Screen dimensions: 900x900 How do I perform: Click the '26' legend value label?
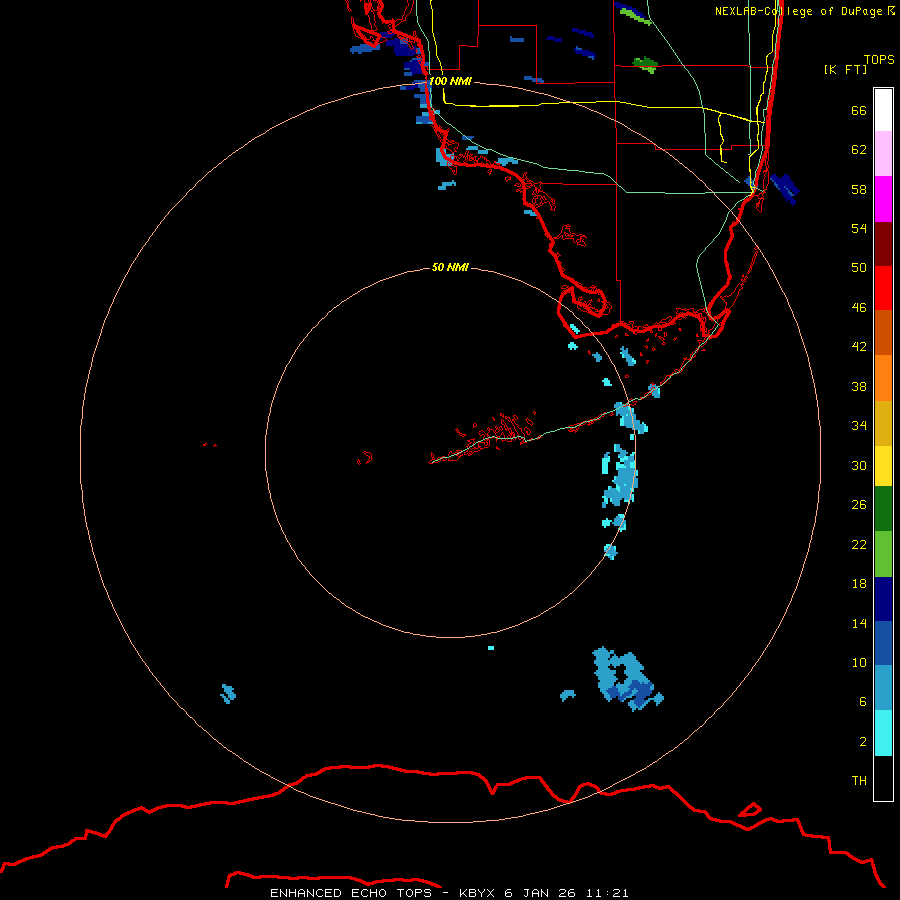(859, 505)
